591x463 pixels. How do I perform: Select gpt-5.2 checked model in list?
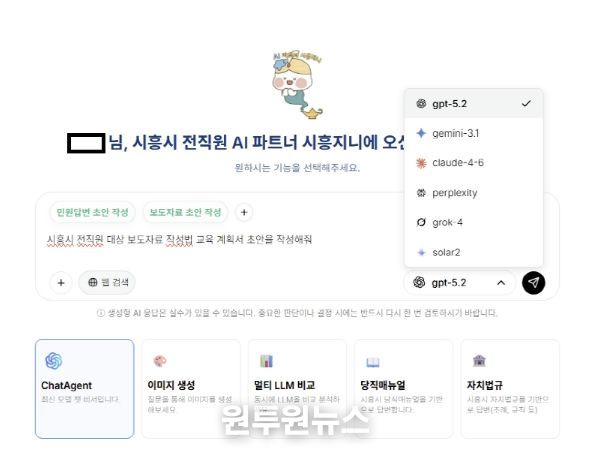(473, 104)
